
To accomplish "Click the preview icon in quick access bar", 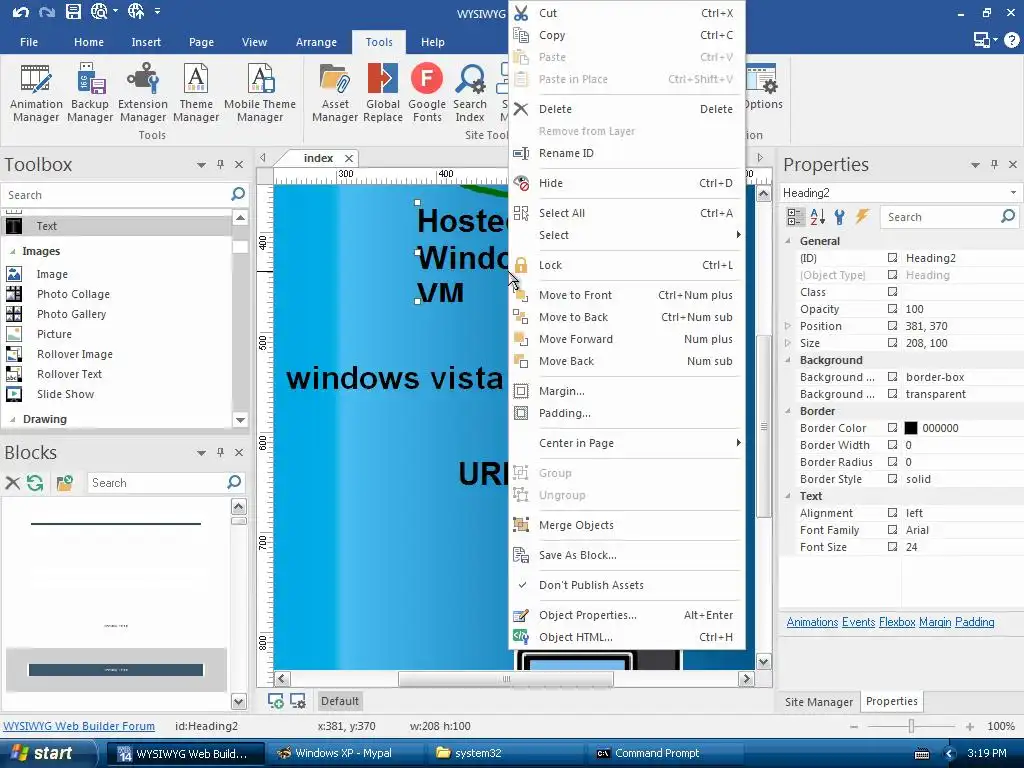I will coord(99,11).
